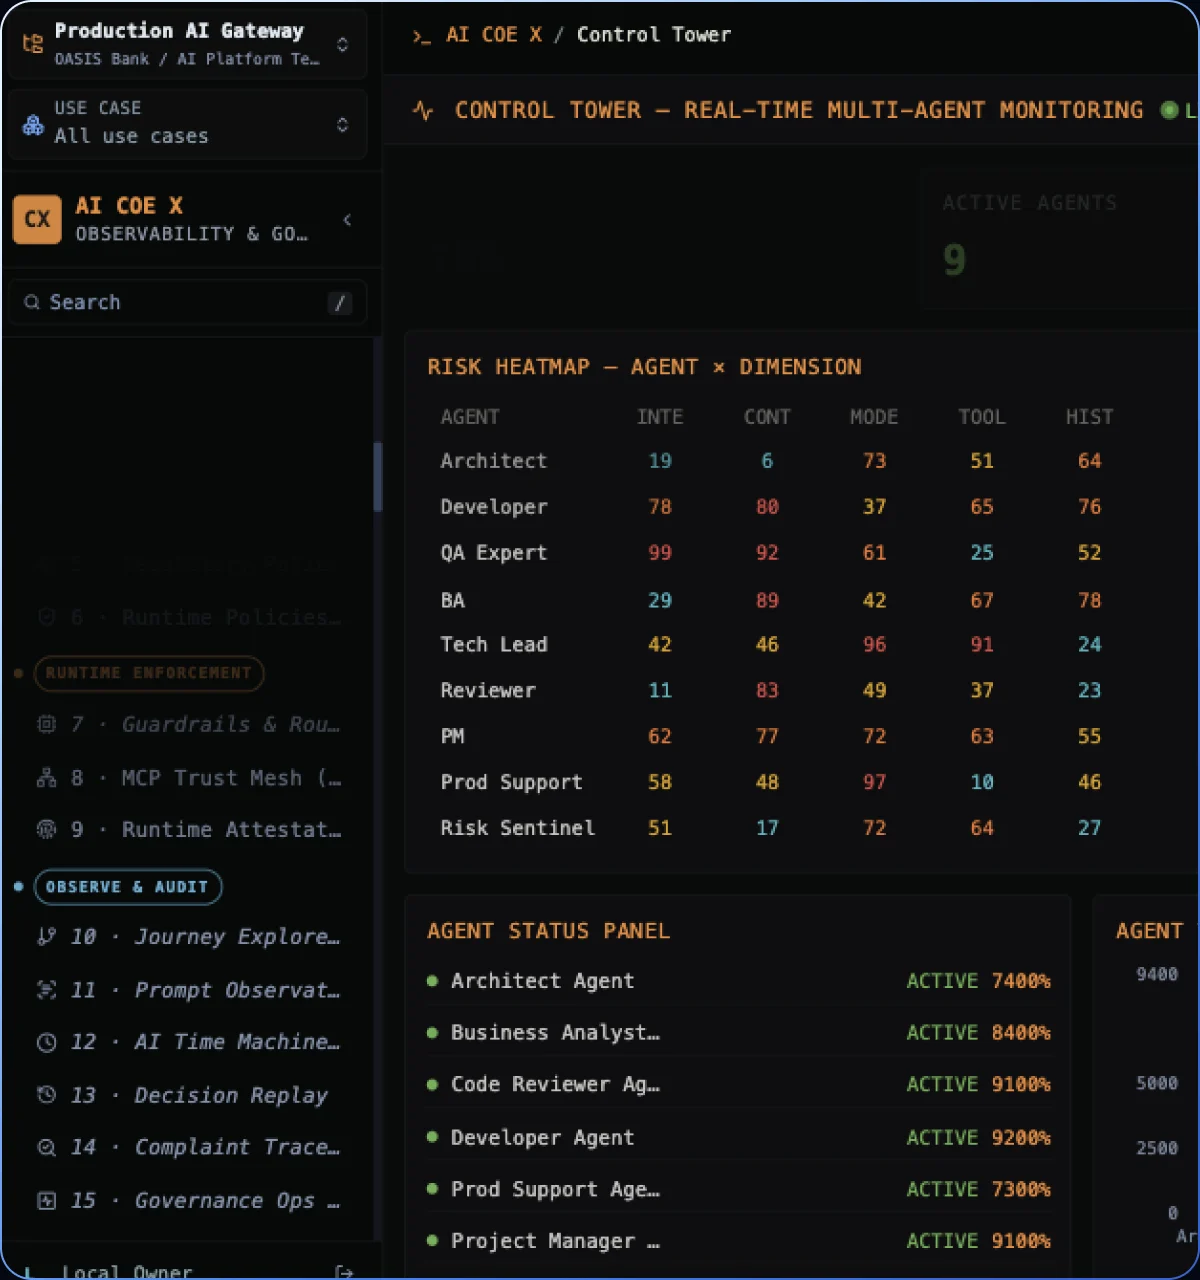Click the sign-out icon beside Local Owner
Screen dimensions: 1200x1280
[x=344, y=1272]
